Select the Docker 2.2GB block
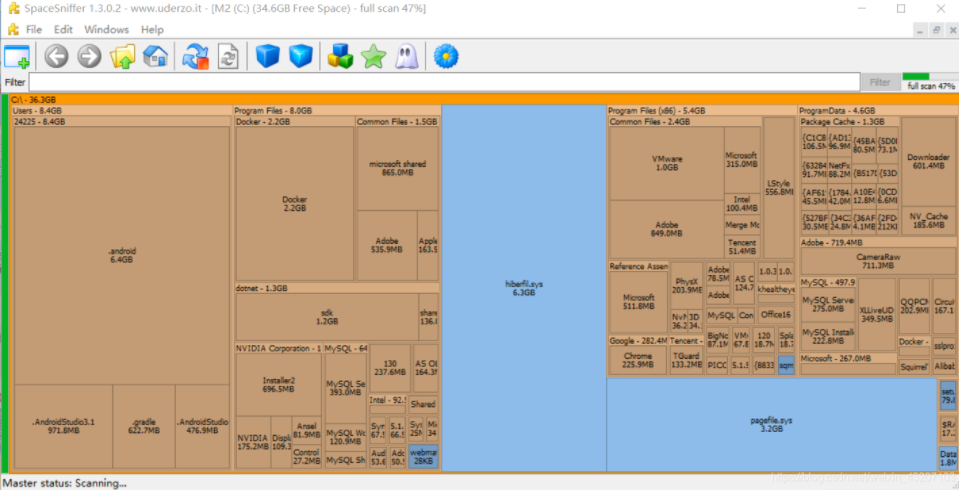This screenshot has height=490, width=959. [295, 204]
